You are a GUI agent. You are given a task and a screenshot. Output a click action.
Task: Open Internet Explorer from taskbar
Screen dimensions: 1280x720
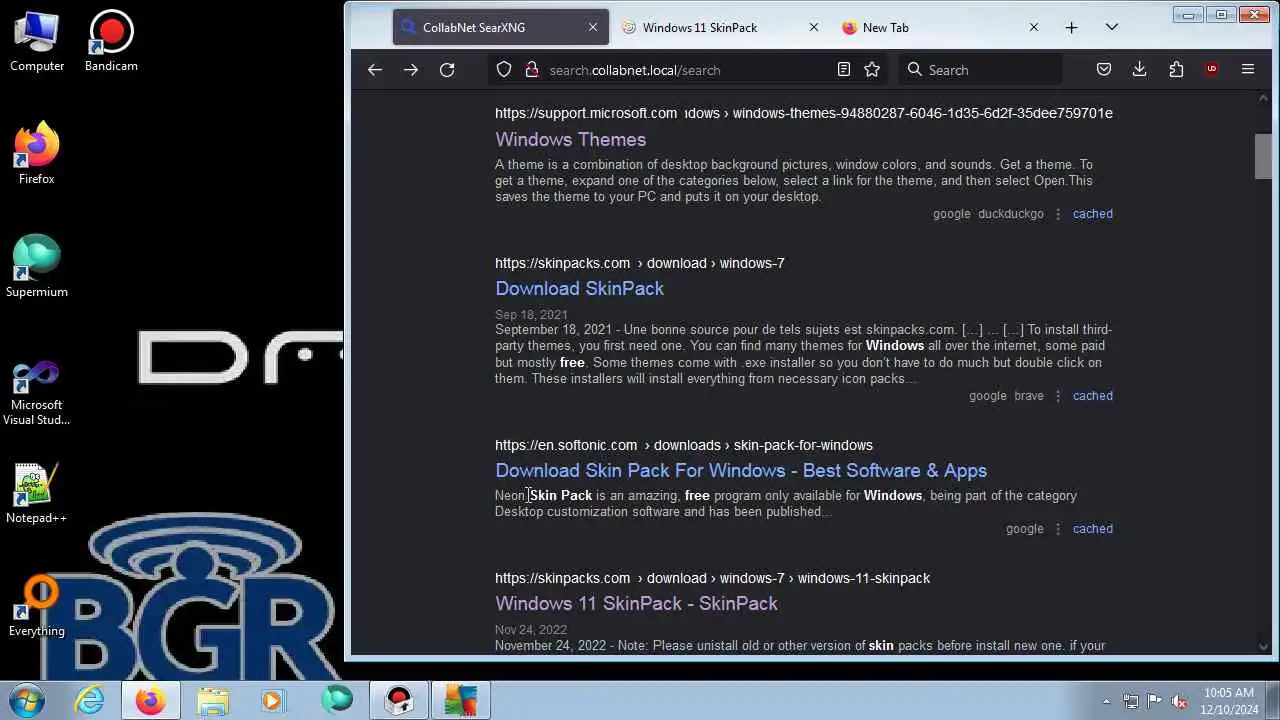click(90, 700)
